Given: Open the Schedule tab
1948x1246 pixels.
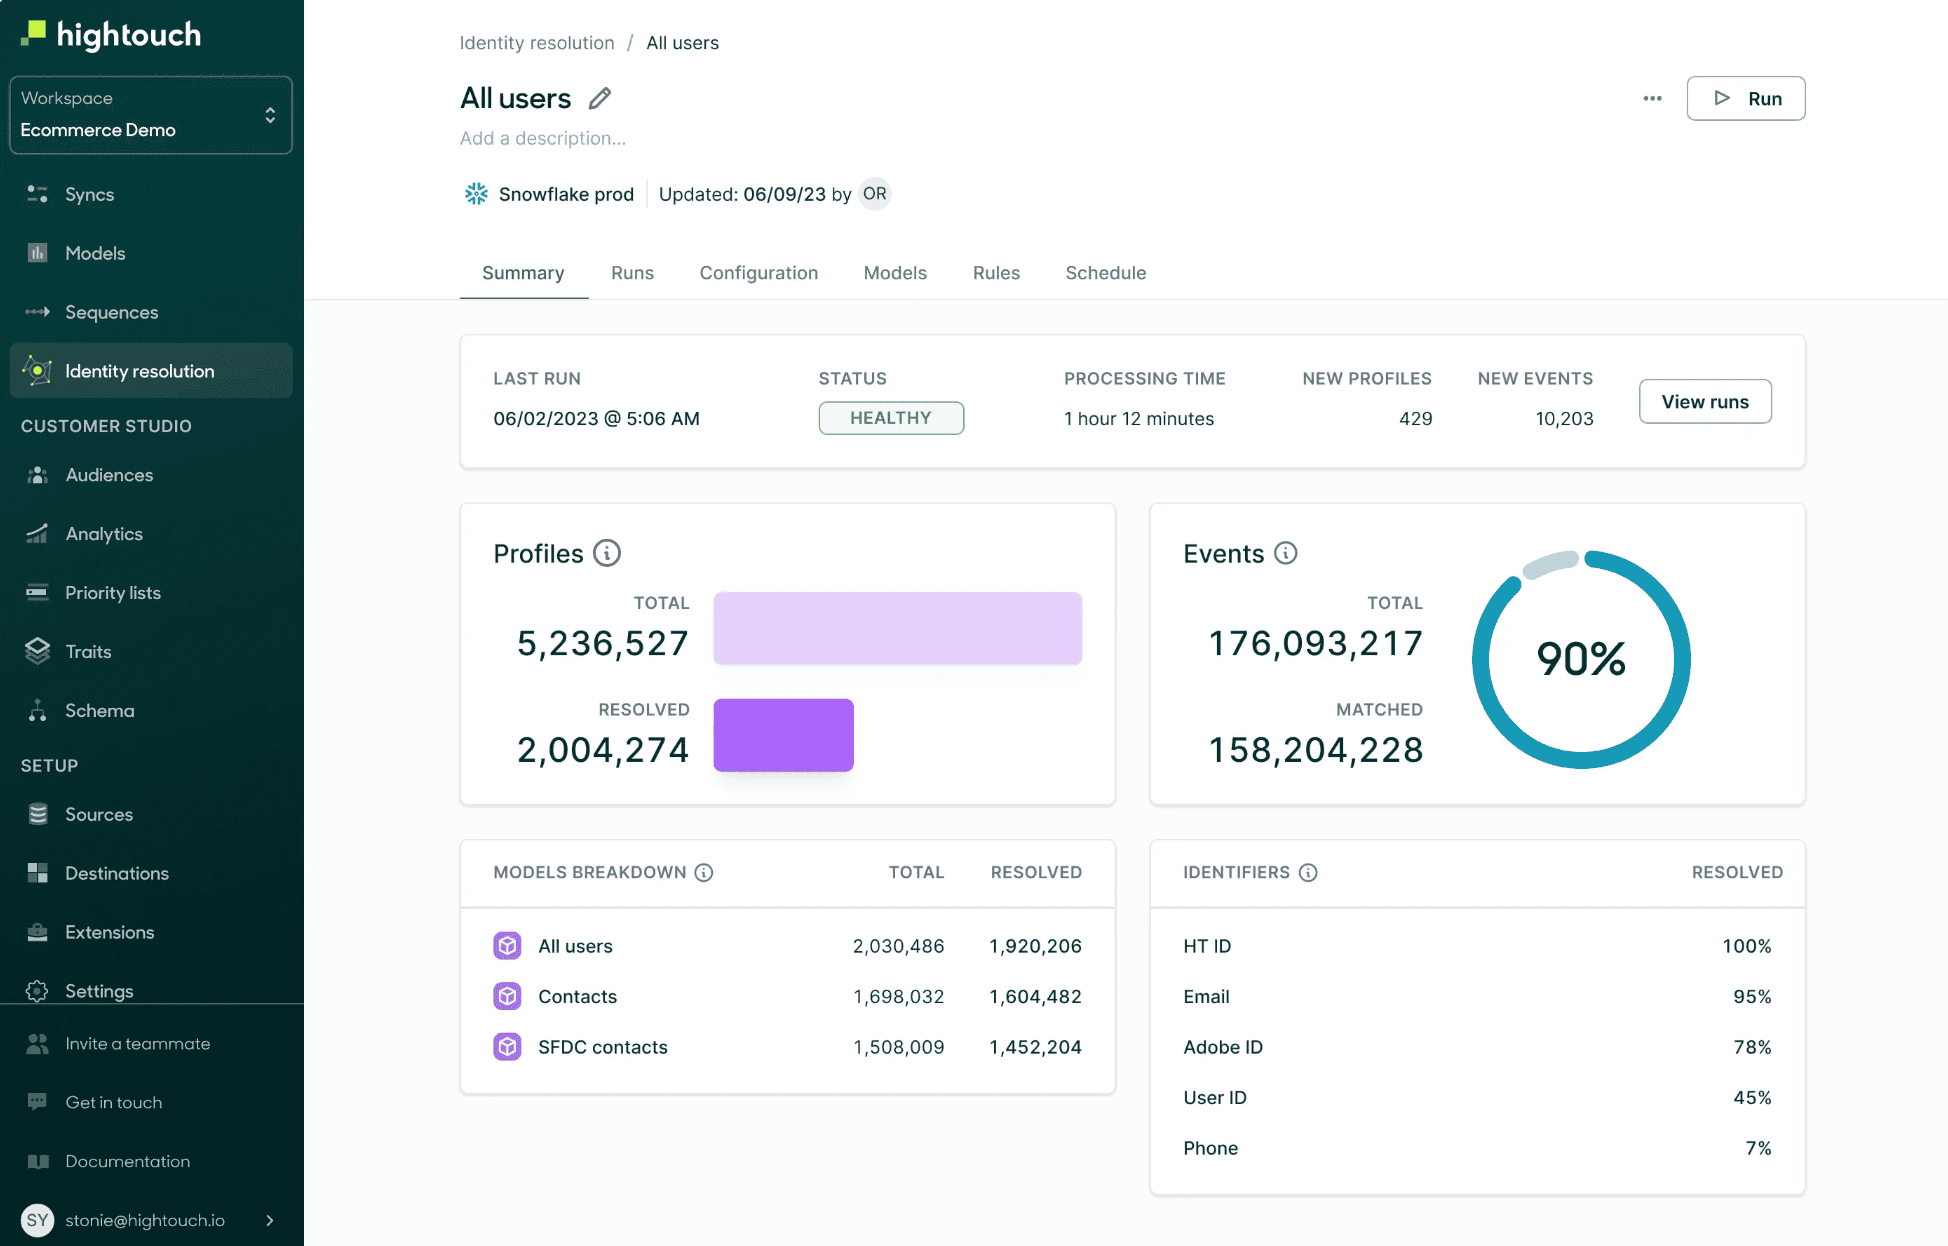Looking at the screenshot, I should [x=1105, y=273].
